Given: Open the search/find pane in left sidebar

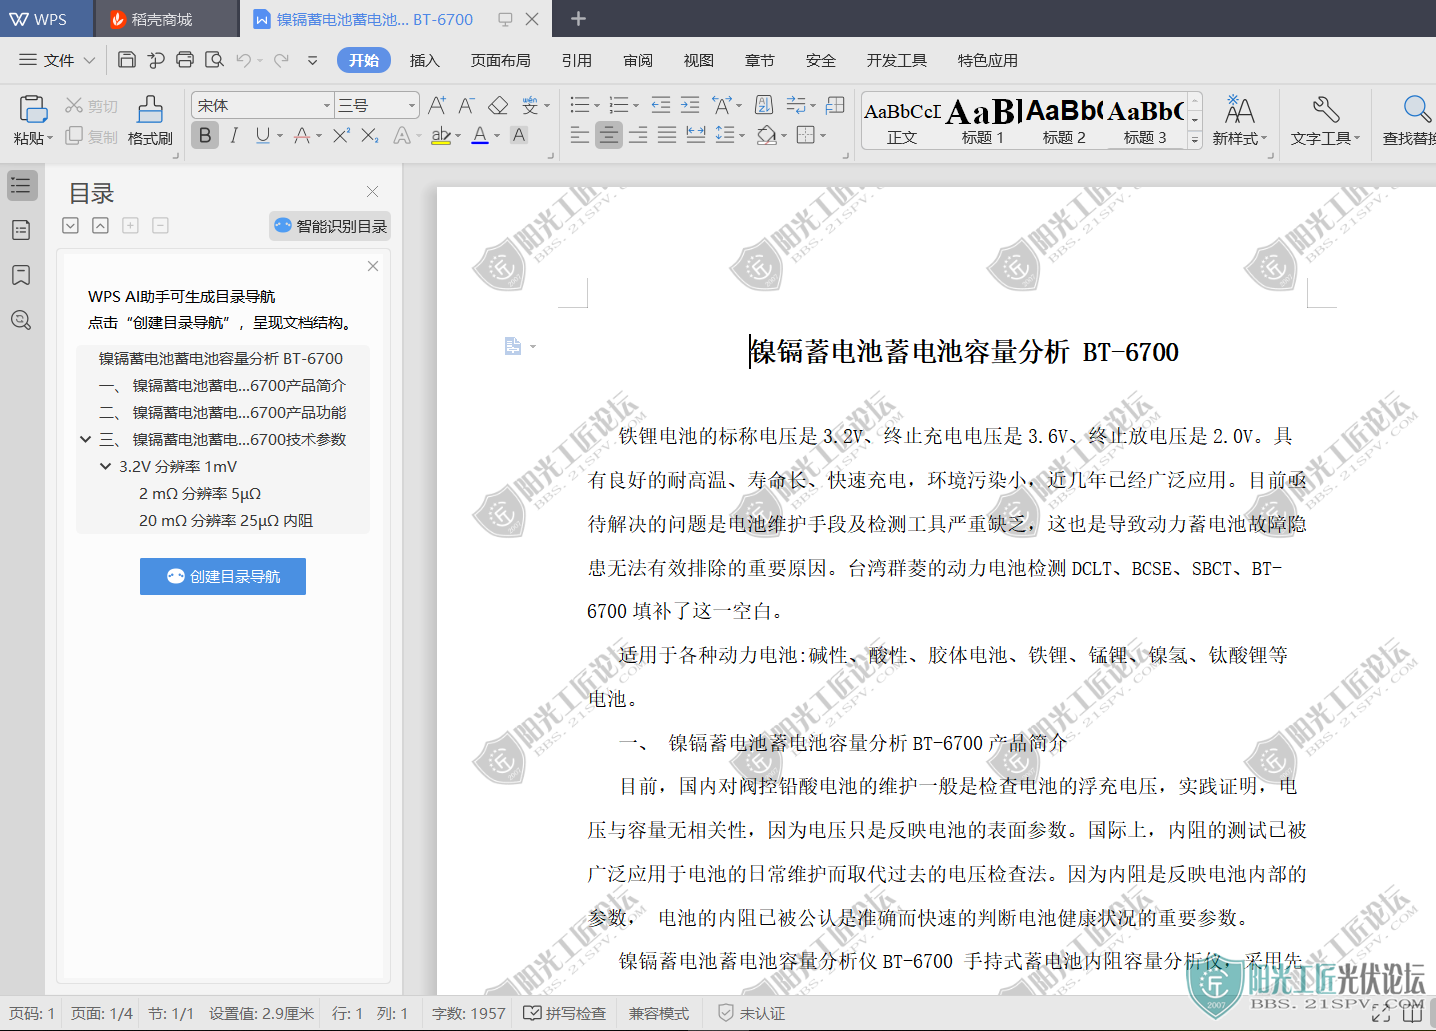Looking at the screenshot, I should (x=21, y=320).
